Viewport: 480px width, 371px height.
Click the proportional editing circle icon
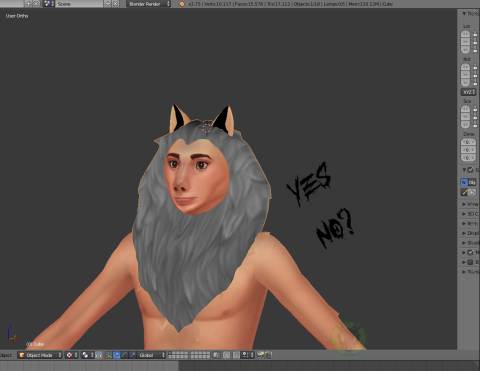[226, 355]
